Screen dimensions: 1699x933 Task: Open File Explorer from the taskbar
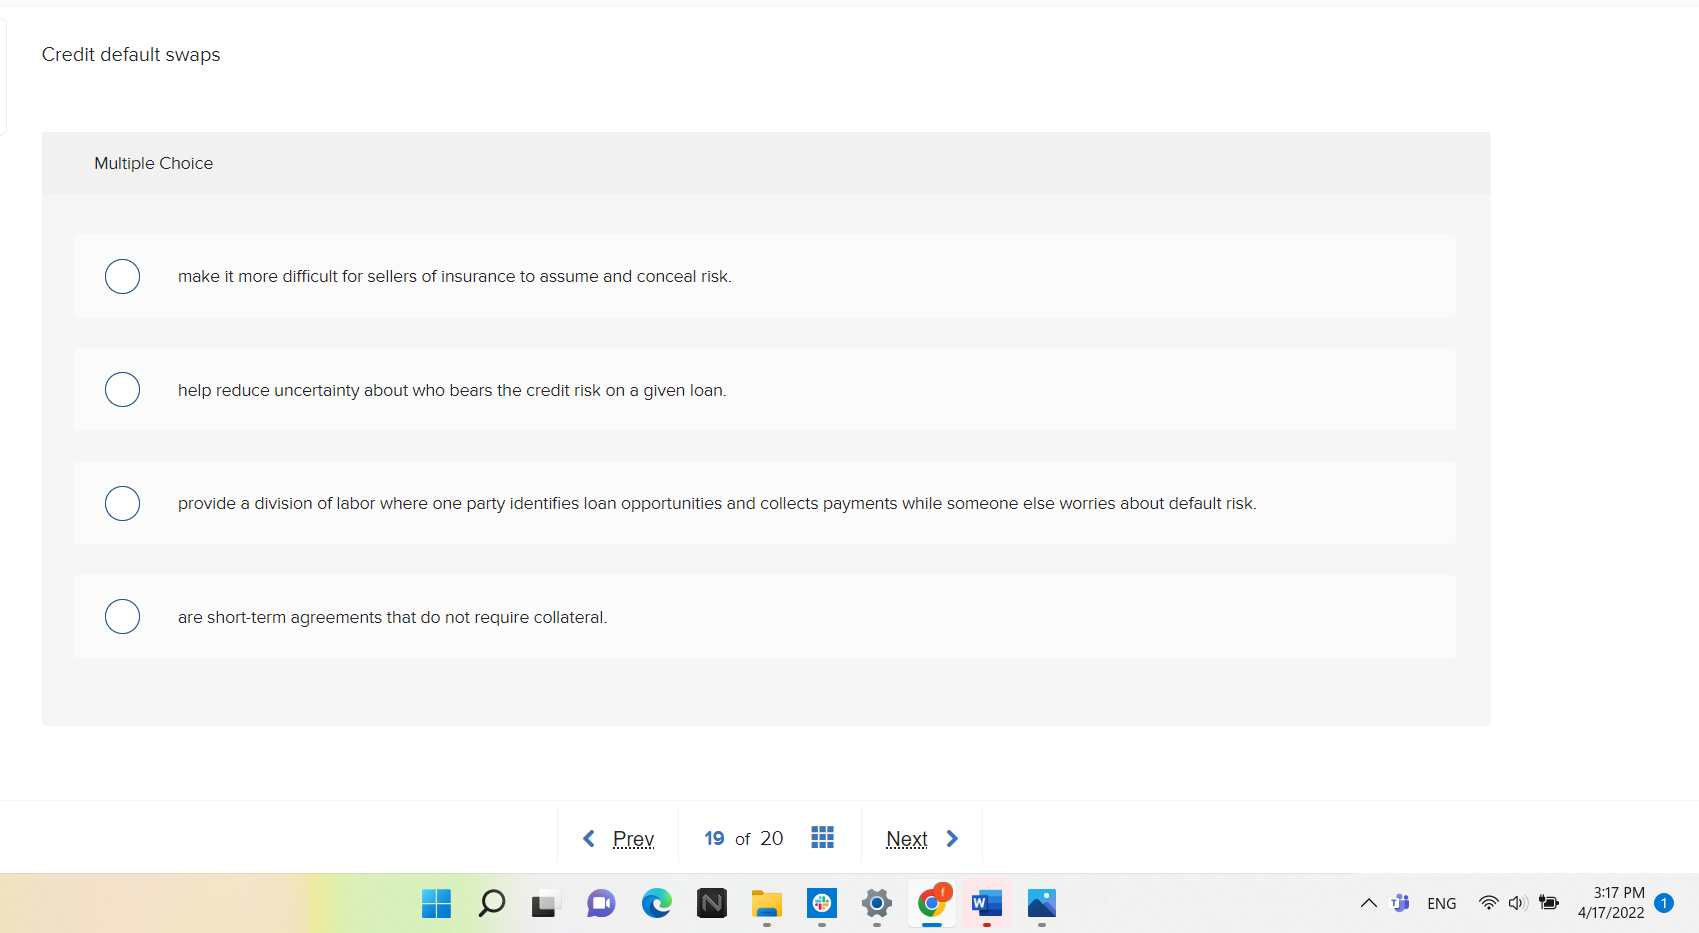pyautogui.click(x=766, y=904)
